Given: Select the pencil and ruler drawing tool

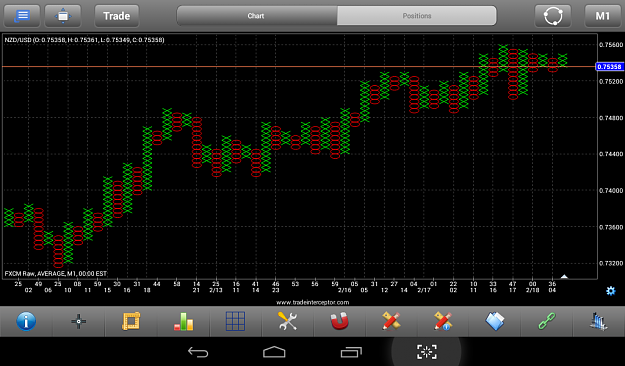Looking at the screenshot, I should click(x=391, y=321).
